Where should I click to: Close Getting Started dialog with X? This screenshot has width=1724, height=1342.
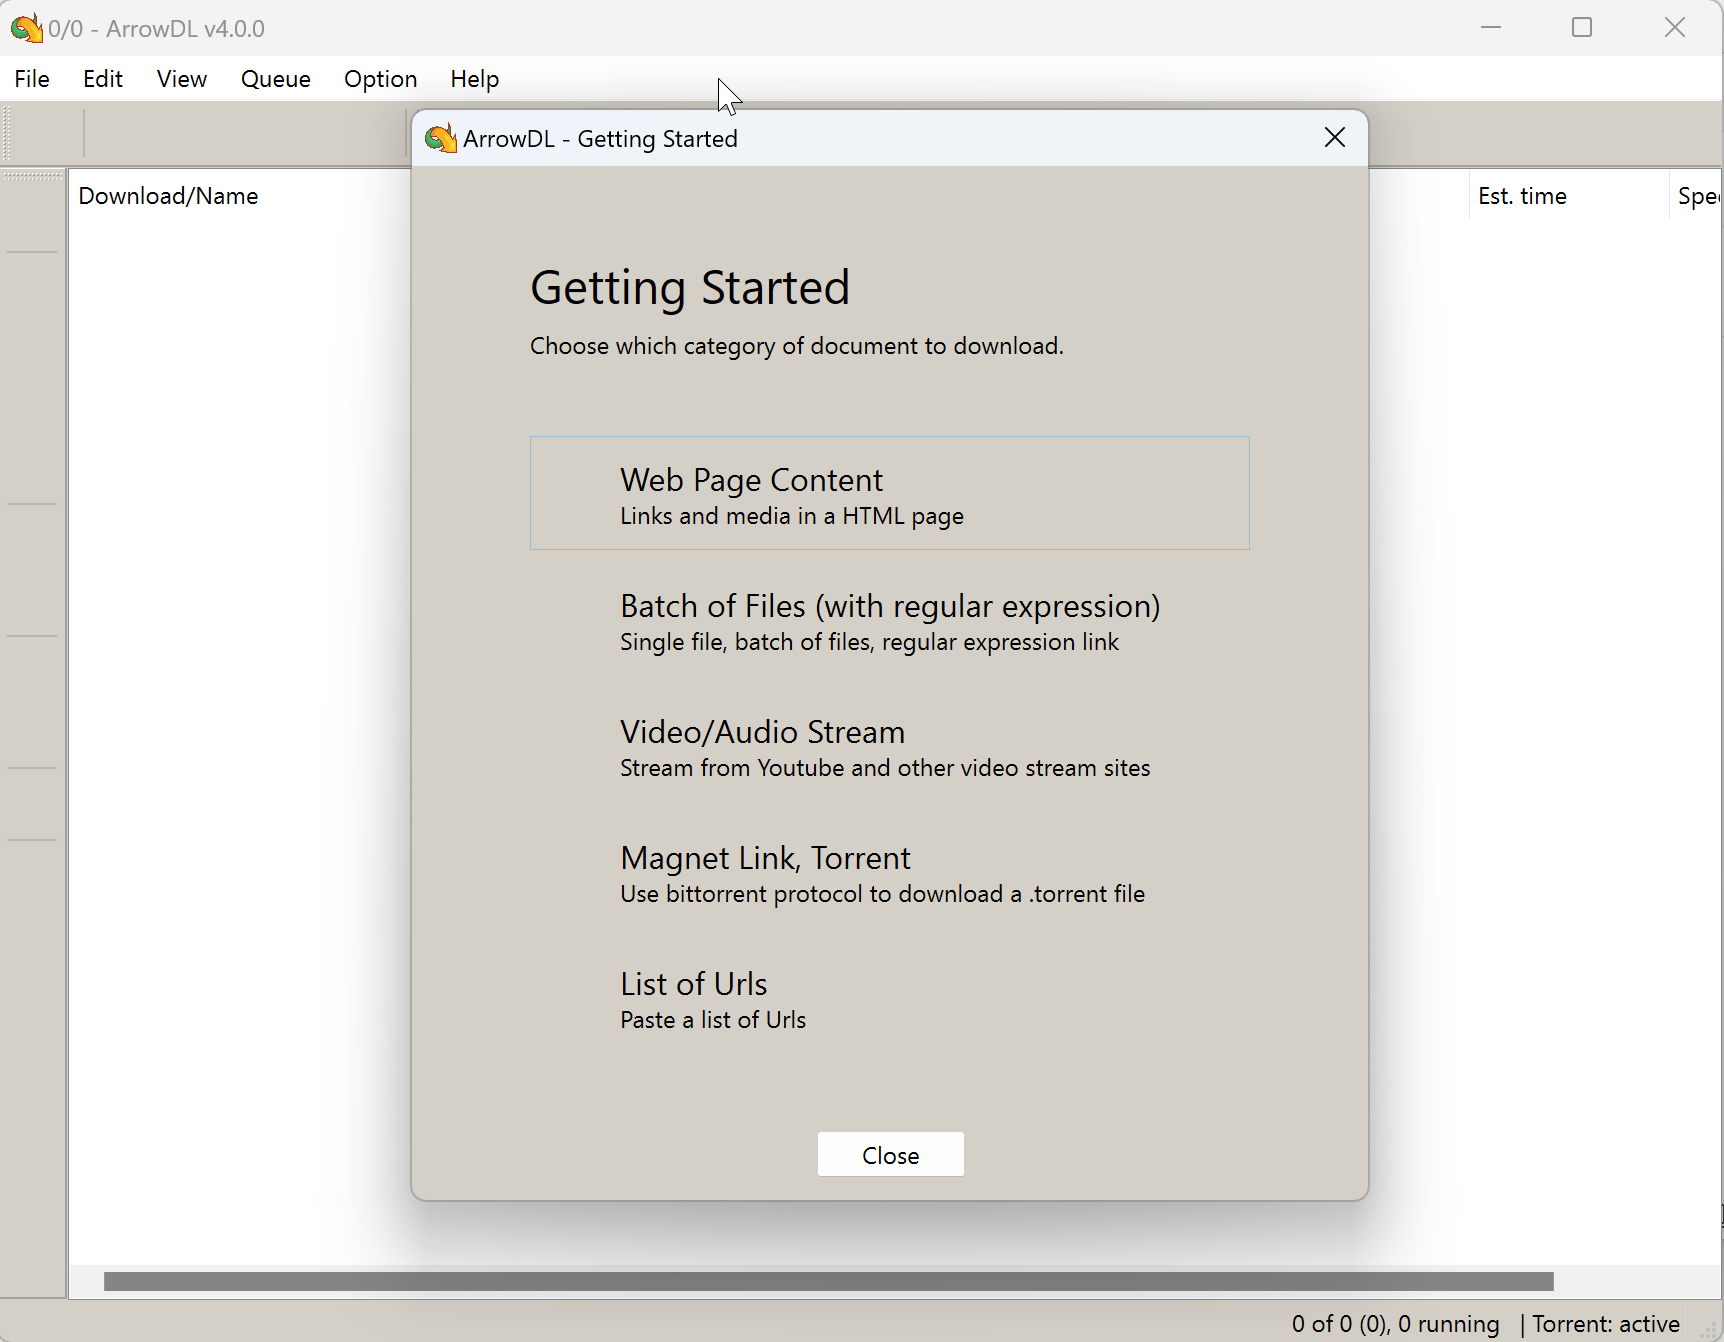(1335, 137)
